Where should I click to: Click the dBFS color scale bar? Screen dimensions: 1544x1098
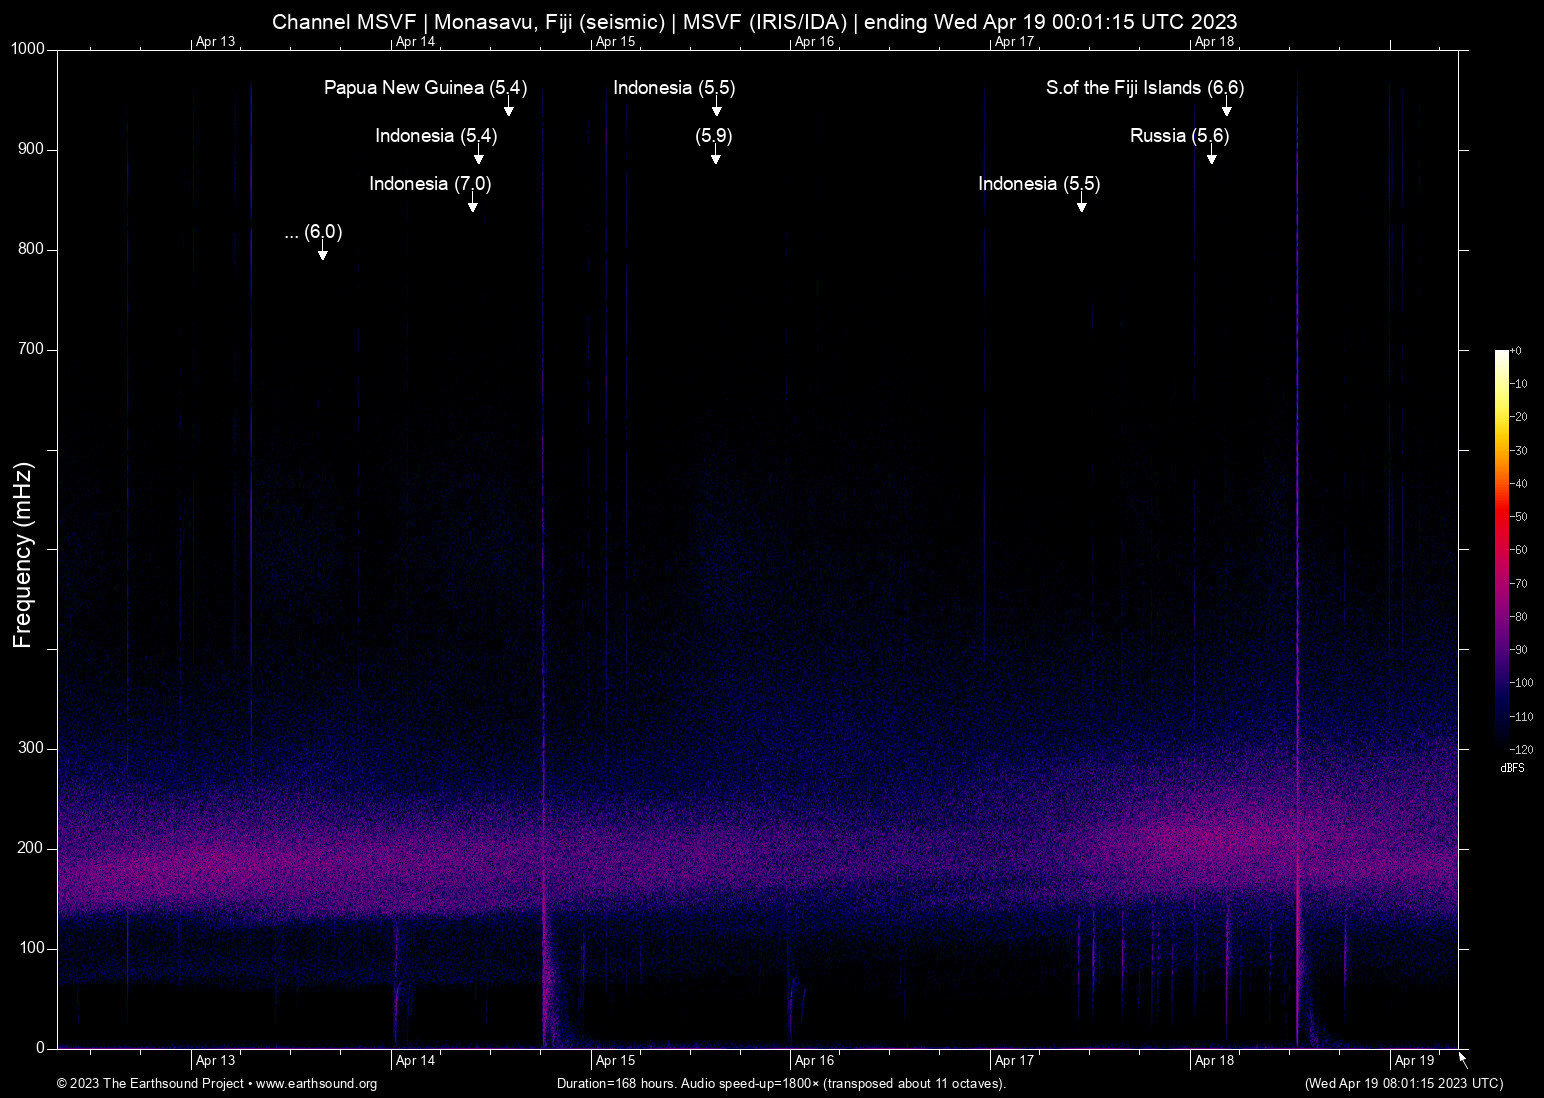[x=1501, y=548]
